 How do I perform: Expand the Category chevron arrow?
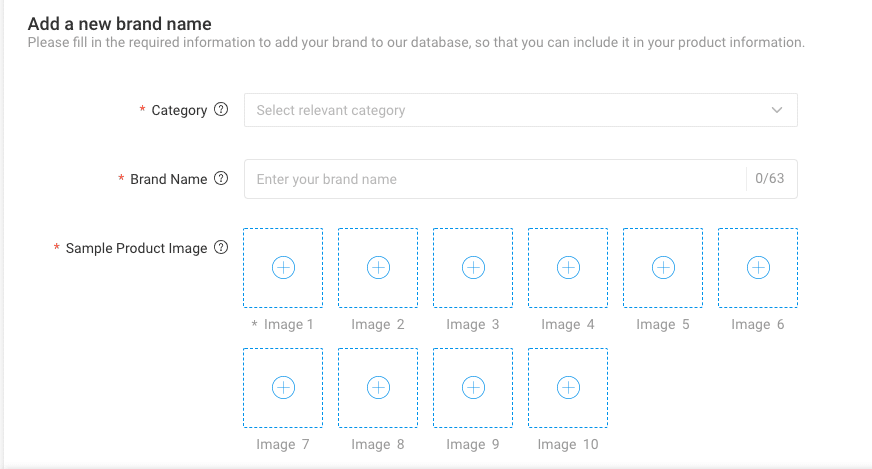[777, 110]
